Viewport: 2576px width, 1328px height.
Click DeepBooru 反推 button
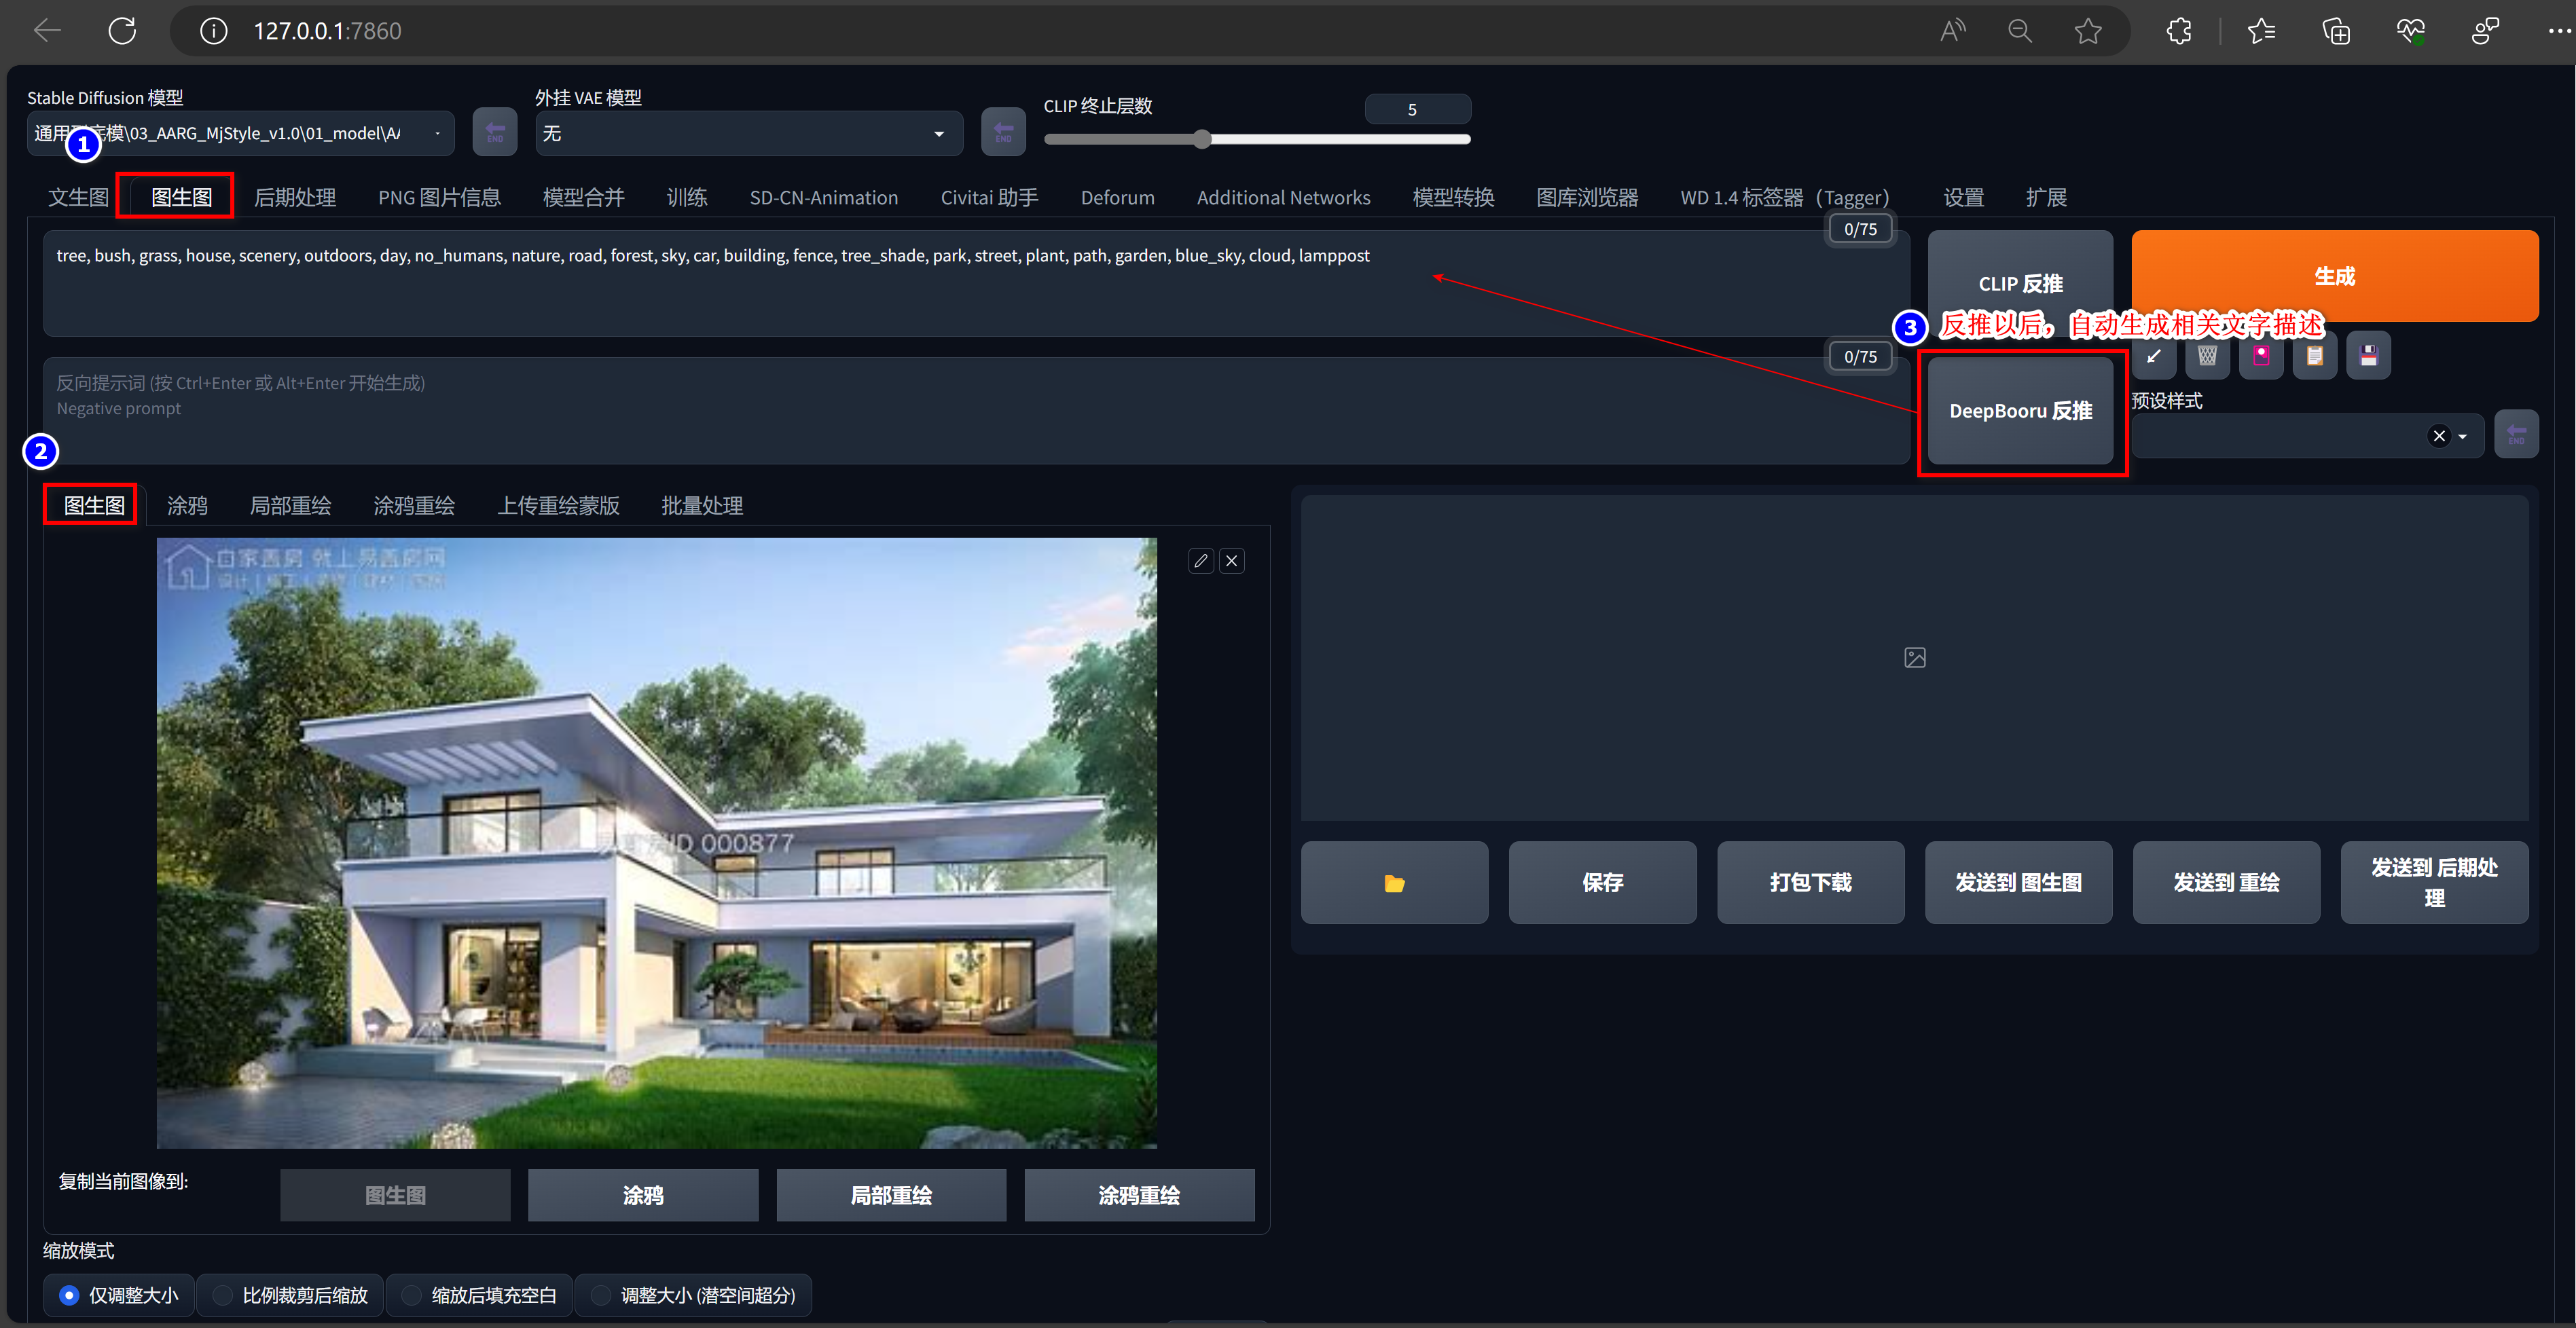(x=2020, y=411)
